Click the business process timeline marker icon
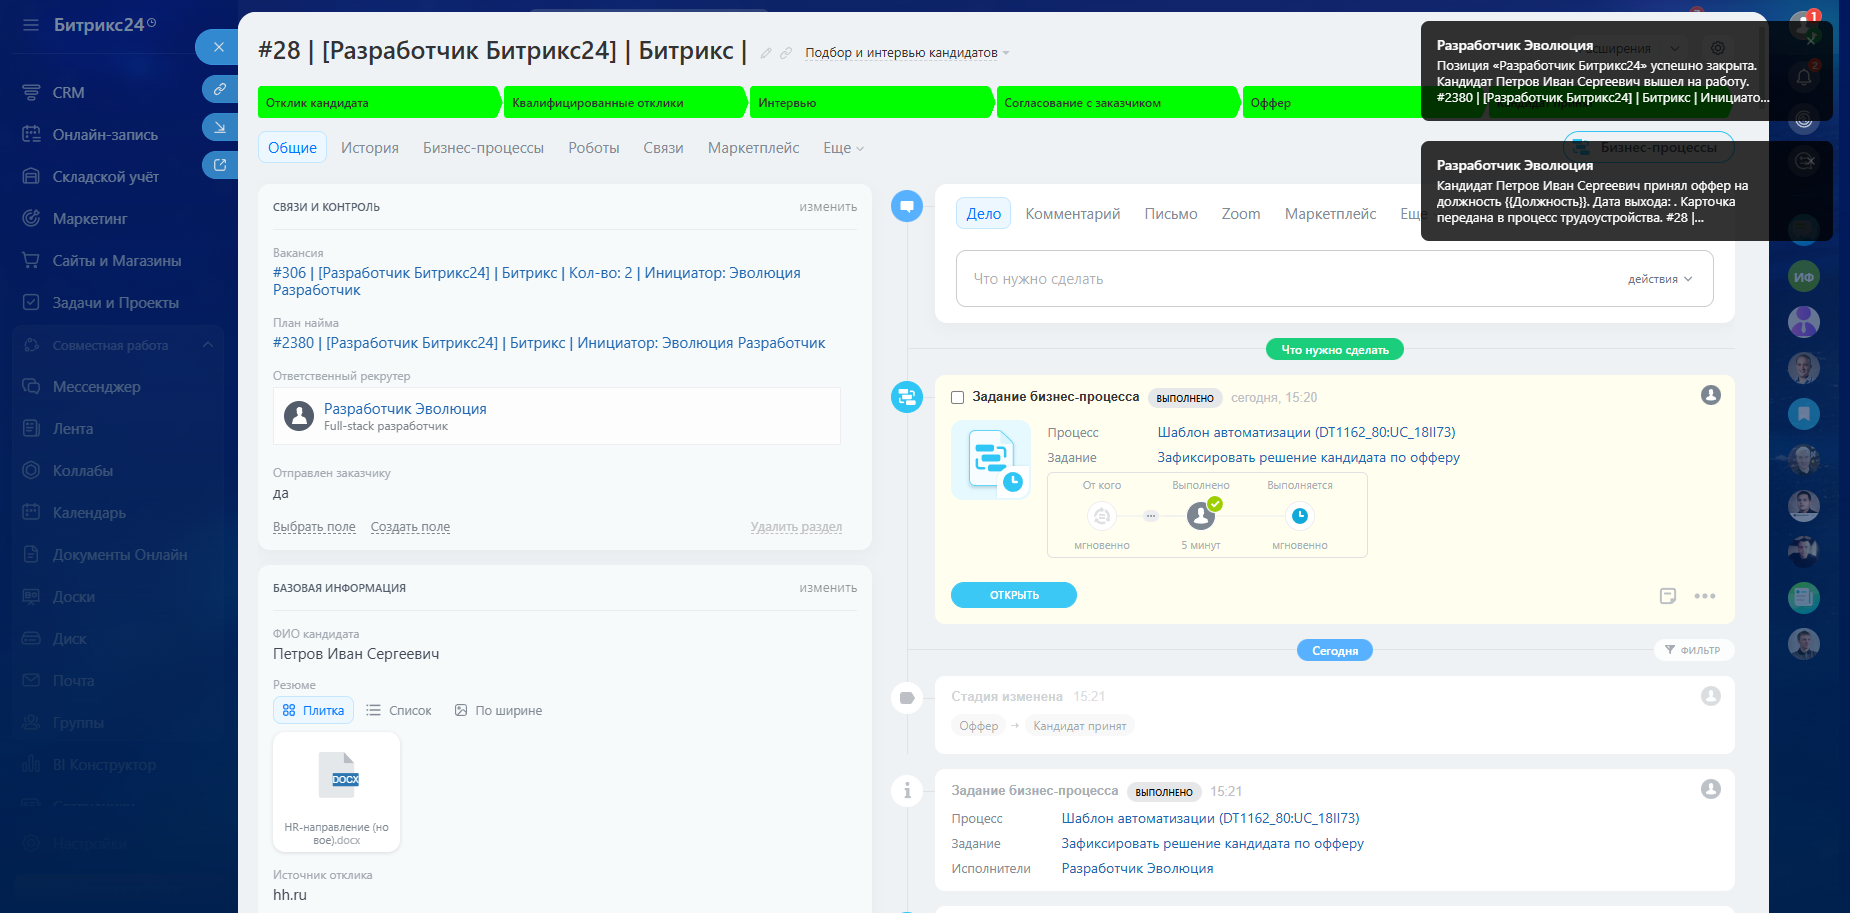This screenshot has height=913, width=1850. point(907,397)
